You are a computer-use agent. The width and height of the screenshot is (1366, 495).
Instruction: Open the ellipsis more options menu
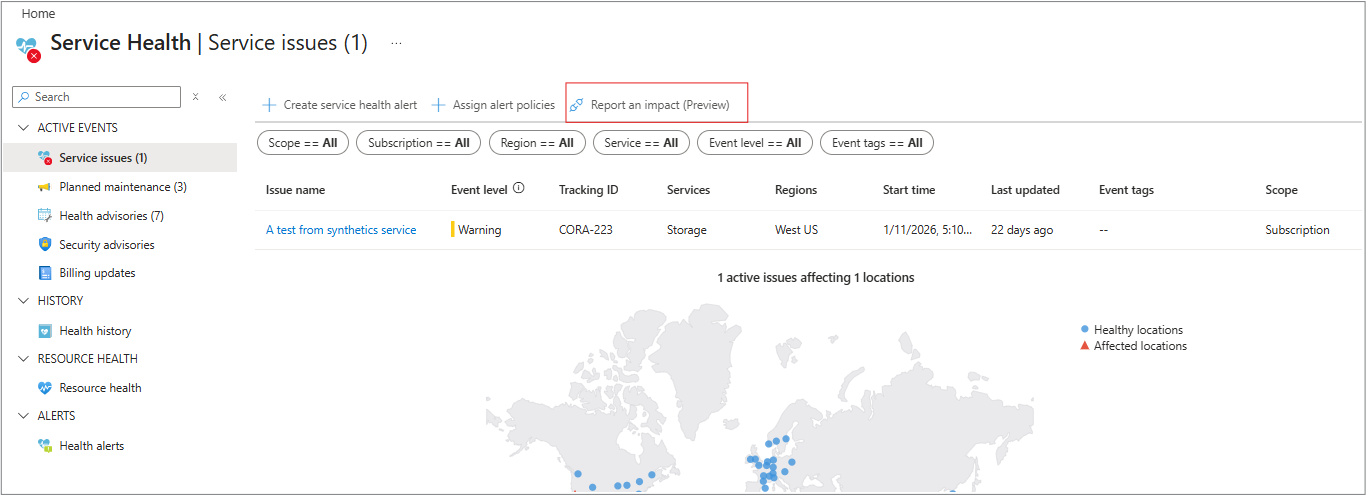396,44
